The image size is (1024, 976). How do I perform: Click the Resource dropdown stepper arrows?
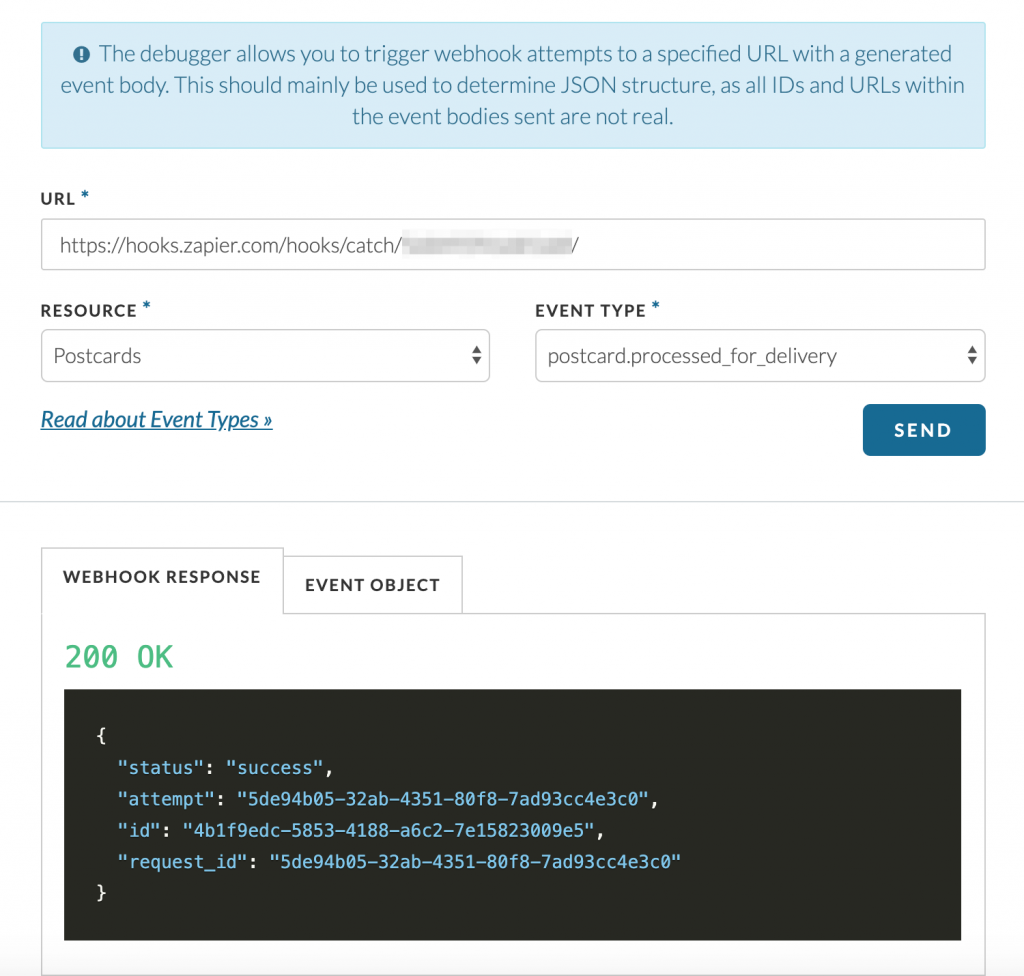[x=476, y=355]
